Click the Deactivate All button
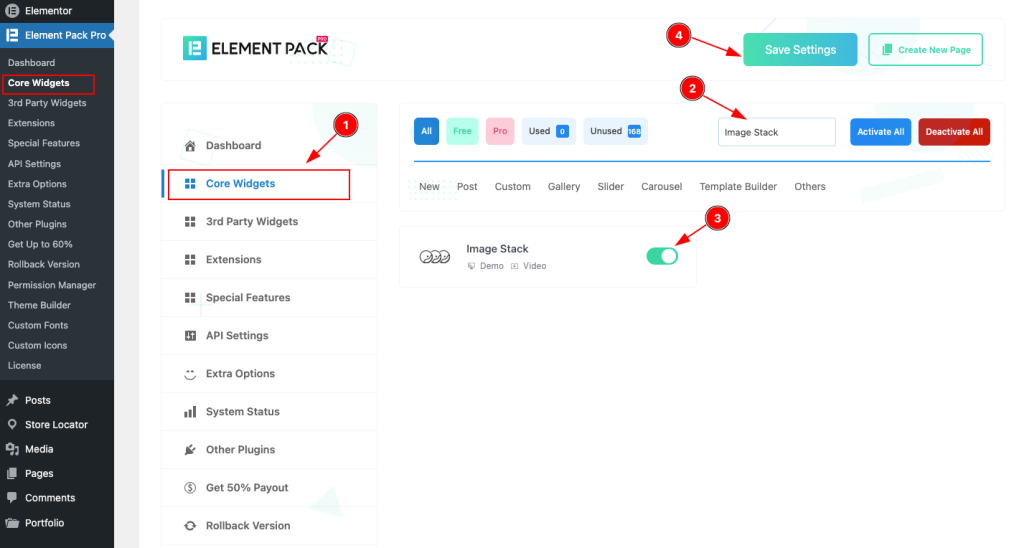The height and width of the screenshot is (548, 1024). [954, 132]
